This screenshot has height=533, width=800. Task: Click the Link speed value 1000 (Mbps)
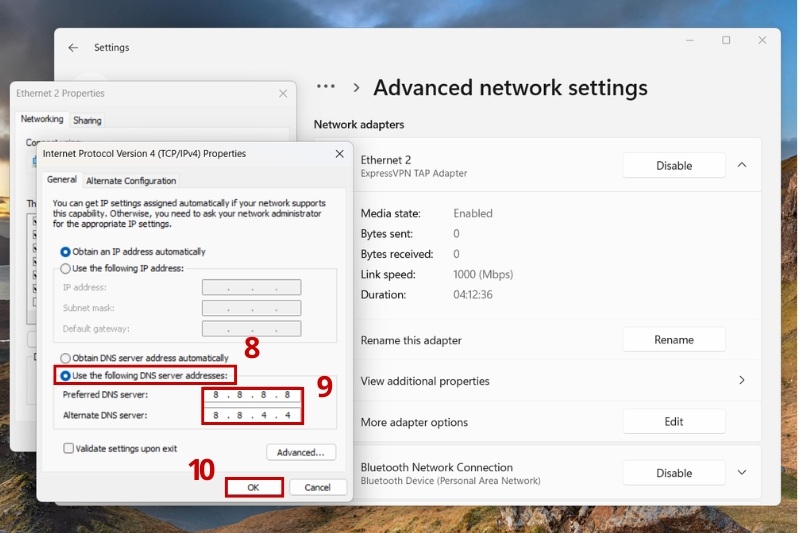pos(483,274)
